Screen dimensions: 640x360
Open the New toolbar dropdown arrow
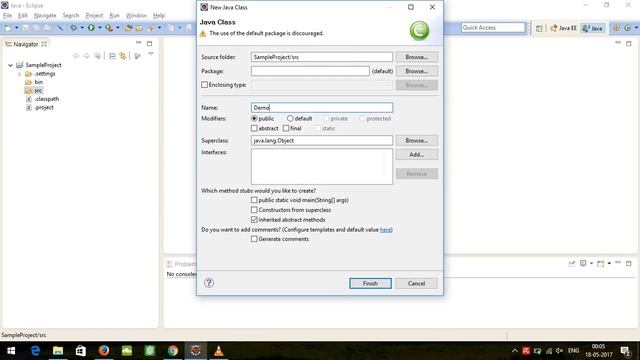tap(17, 28)
